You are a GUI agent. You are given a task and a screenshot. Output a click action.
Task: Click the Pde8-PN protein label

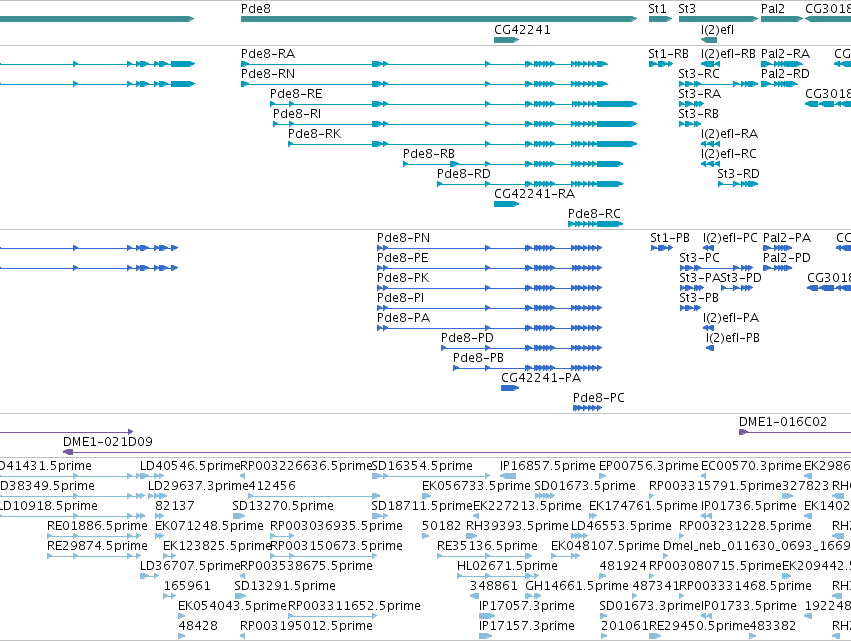(404, 238)
